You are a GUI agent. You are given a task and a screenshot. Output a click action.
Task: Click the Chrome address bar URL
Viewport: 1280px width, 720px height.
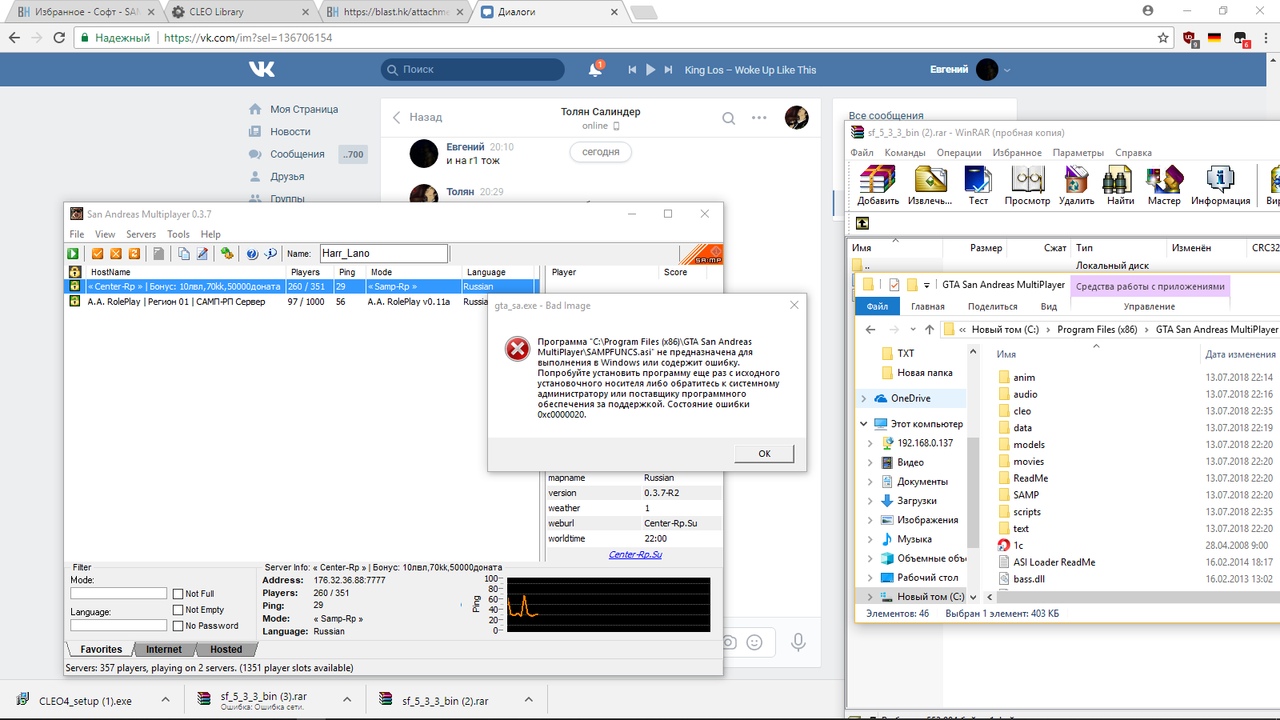click(247, 38)
